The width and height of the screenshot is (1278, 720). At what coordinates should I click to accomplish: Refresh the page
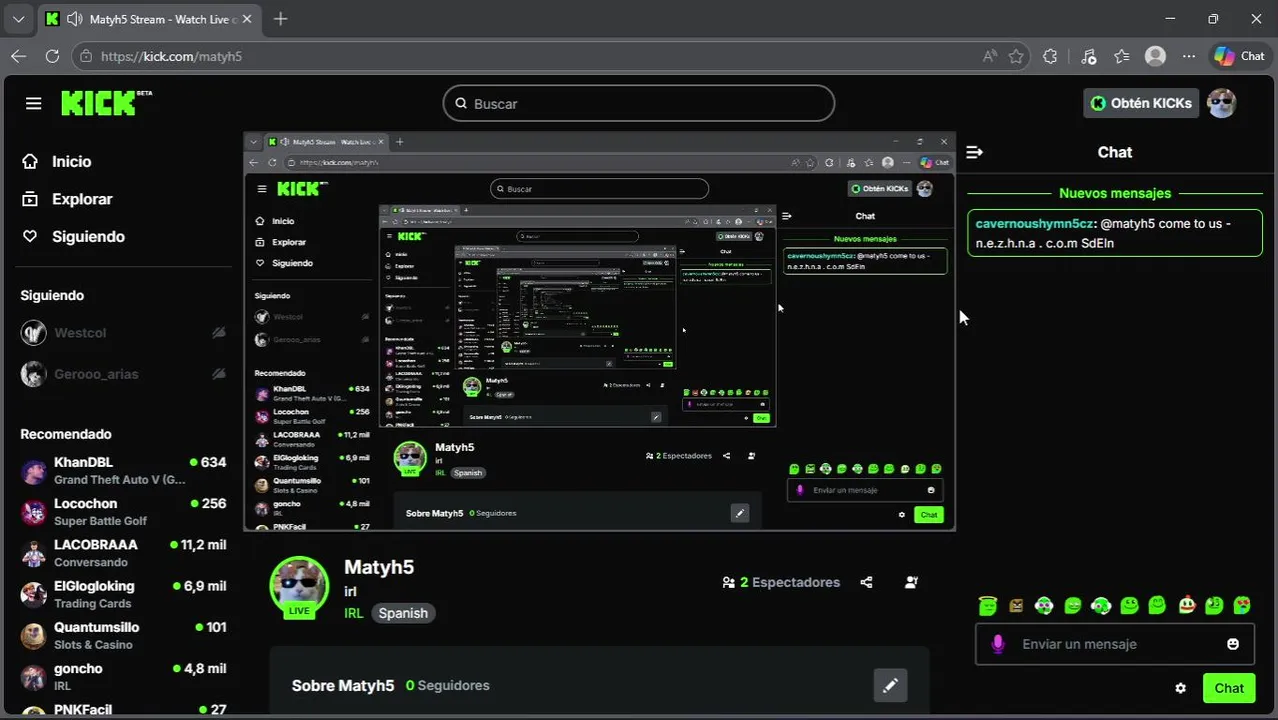[52, 56]
